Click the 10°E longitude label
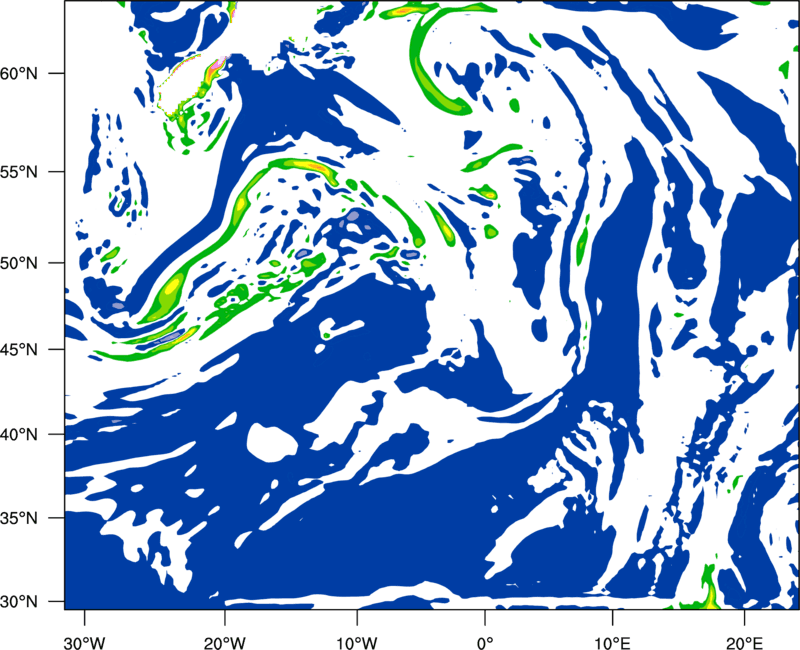Image resolution: width=800 pixels, height=650 pixels. (612, 643)
